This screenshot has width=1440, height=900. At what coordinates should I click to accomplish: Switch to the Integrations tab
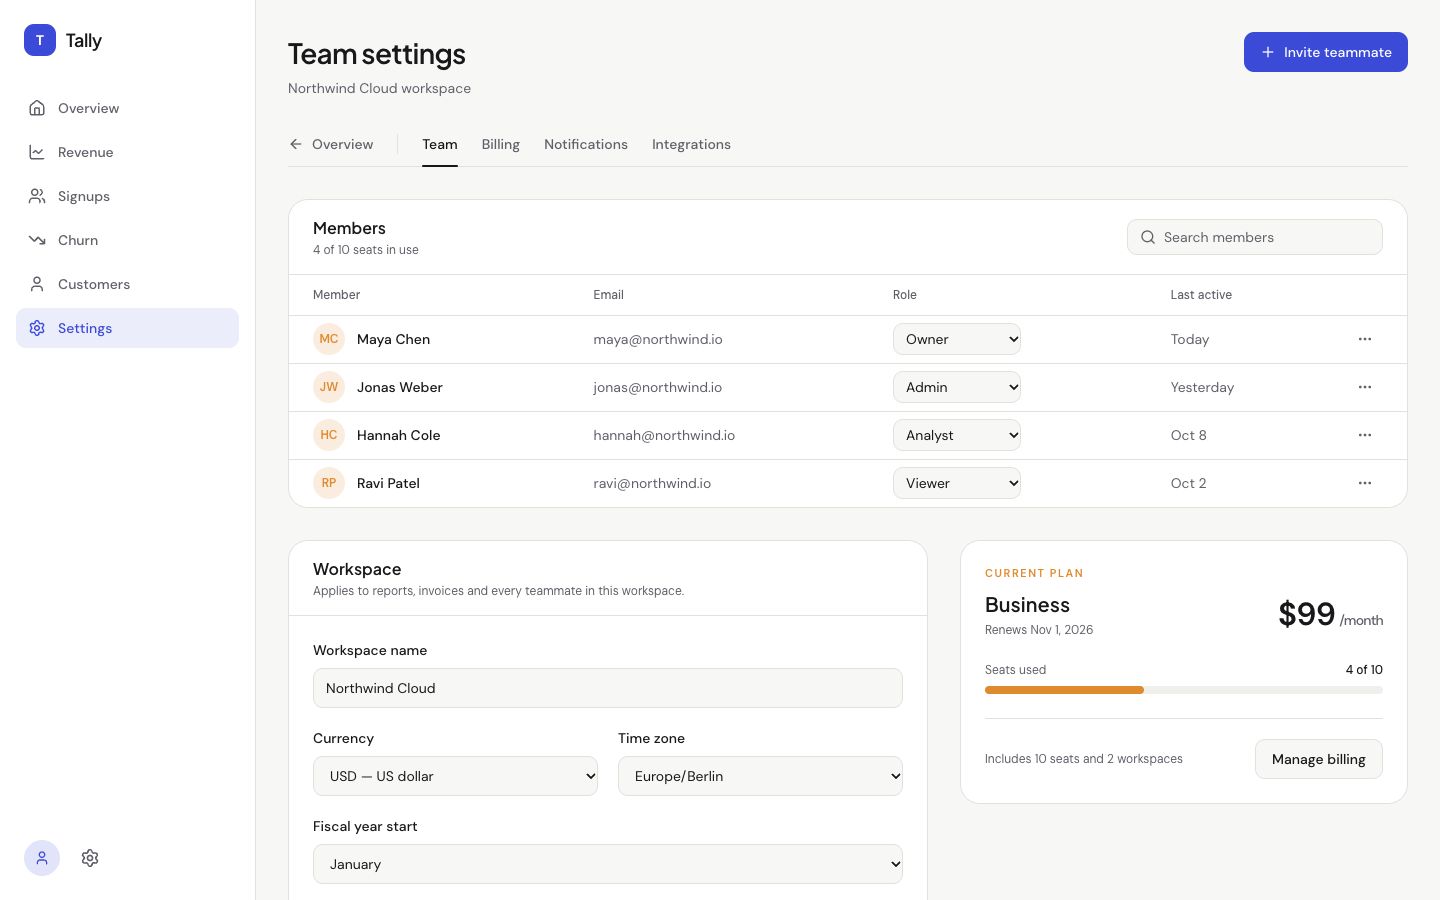691,144
